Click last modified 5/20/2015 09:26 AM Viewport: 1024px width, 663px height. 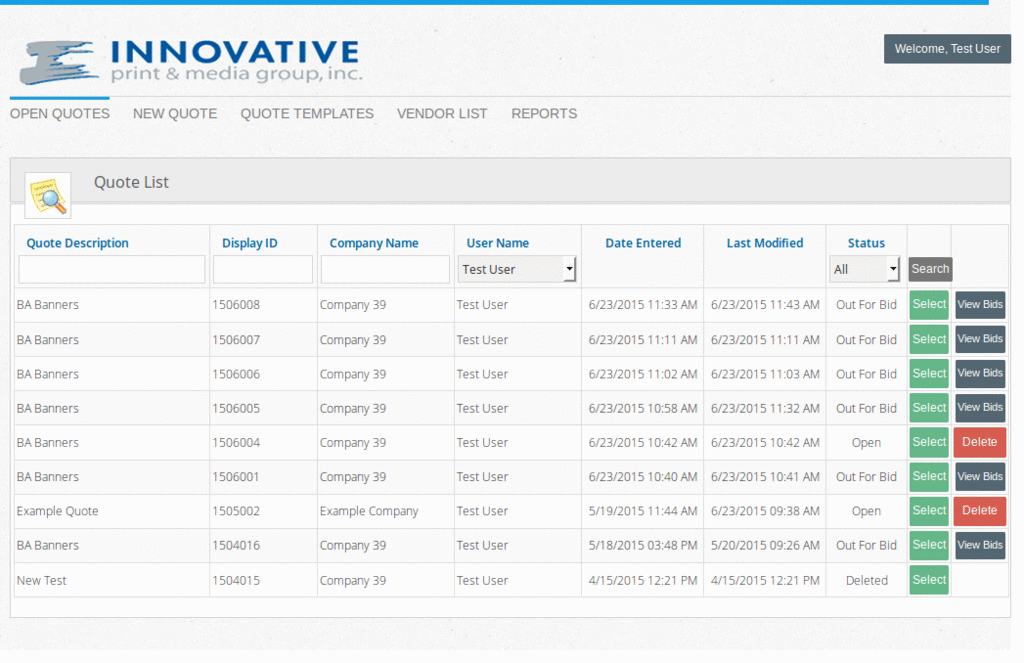pos(765,545)
